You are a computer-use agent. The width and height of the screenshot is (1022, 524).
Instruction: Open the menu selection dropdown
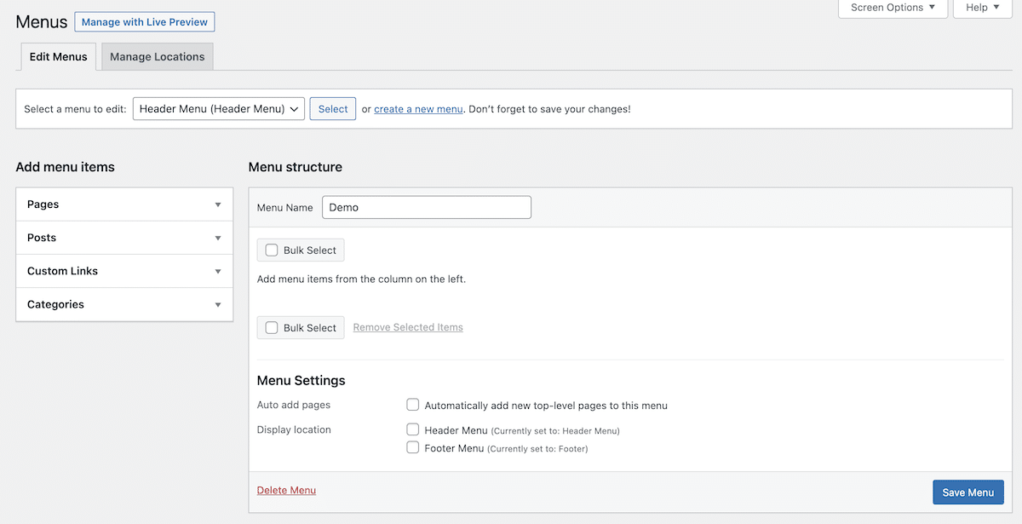[x=218, y=109]
